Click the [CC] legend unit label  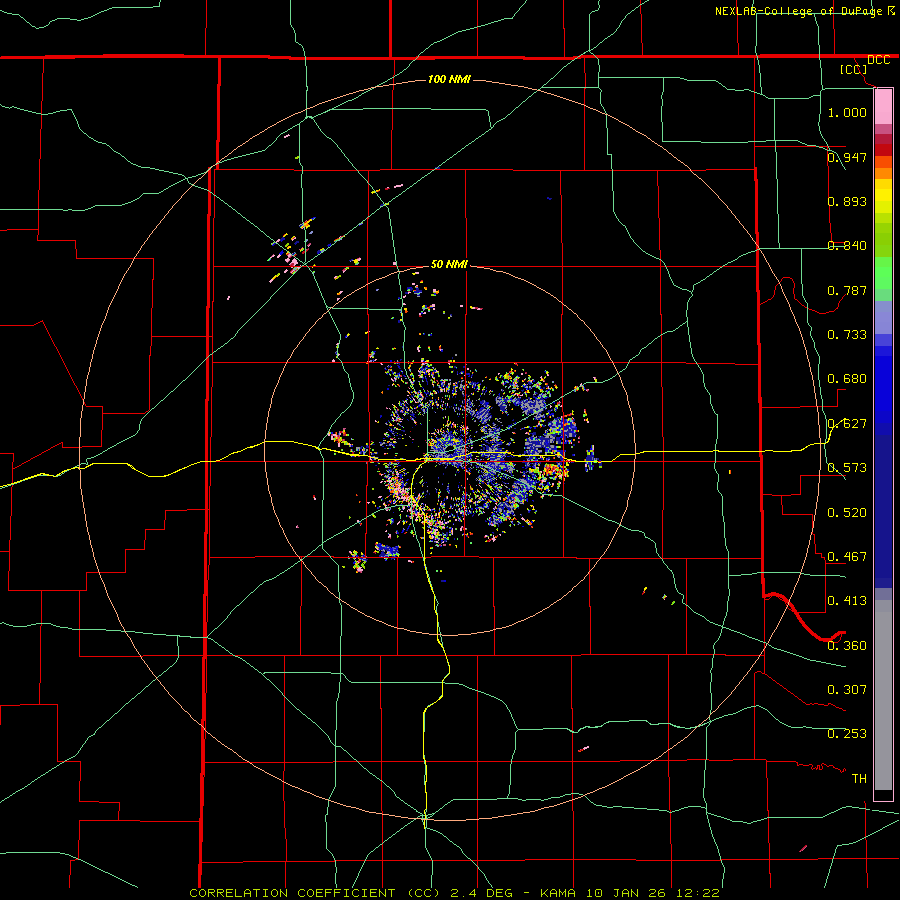854,69
